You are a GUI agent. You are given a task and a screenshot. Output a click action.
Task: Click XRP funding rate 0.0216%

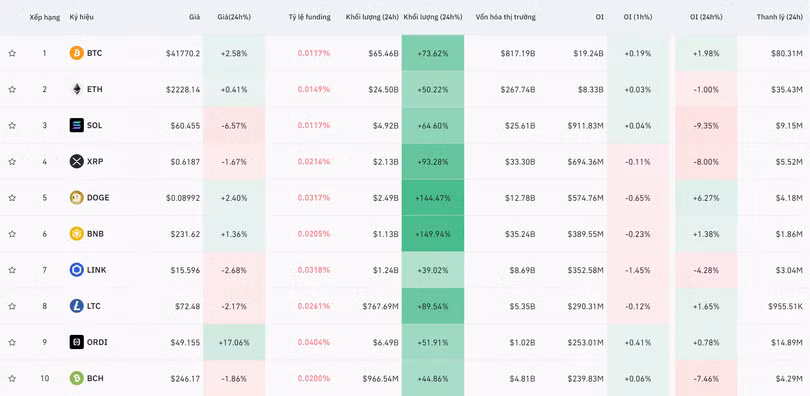click(314, 162)
